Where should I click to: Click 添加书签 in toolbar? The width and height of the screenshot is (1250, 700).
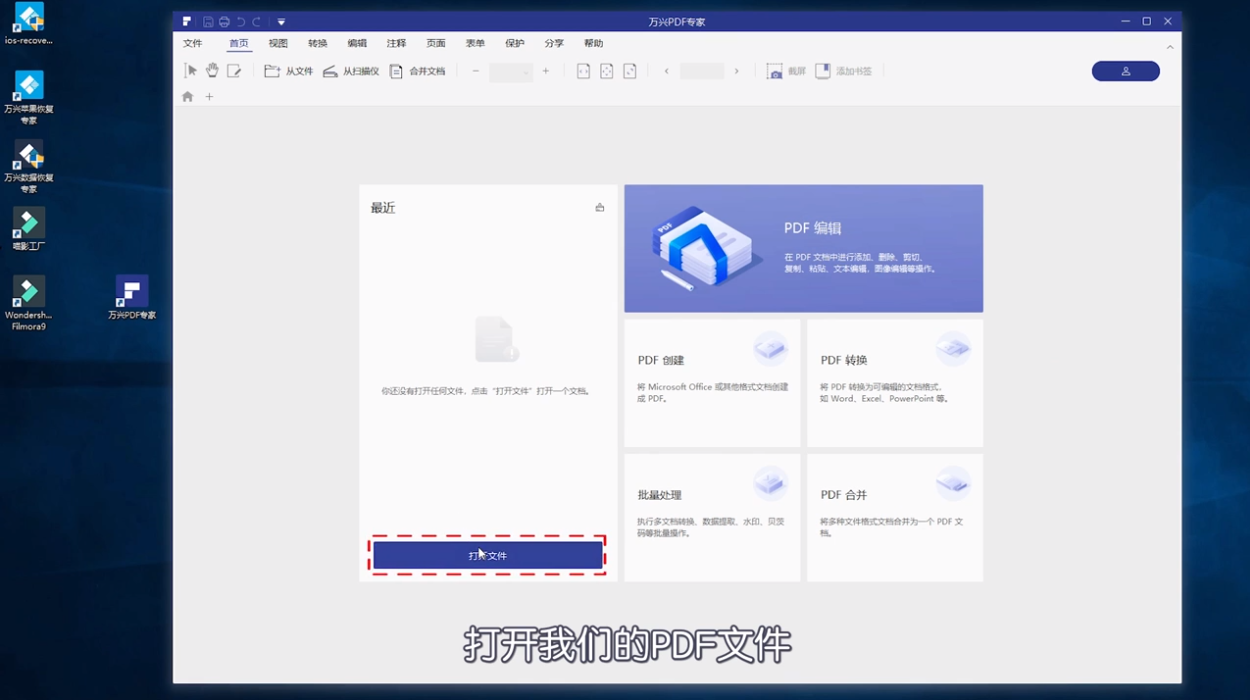844,71
